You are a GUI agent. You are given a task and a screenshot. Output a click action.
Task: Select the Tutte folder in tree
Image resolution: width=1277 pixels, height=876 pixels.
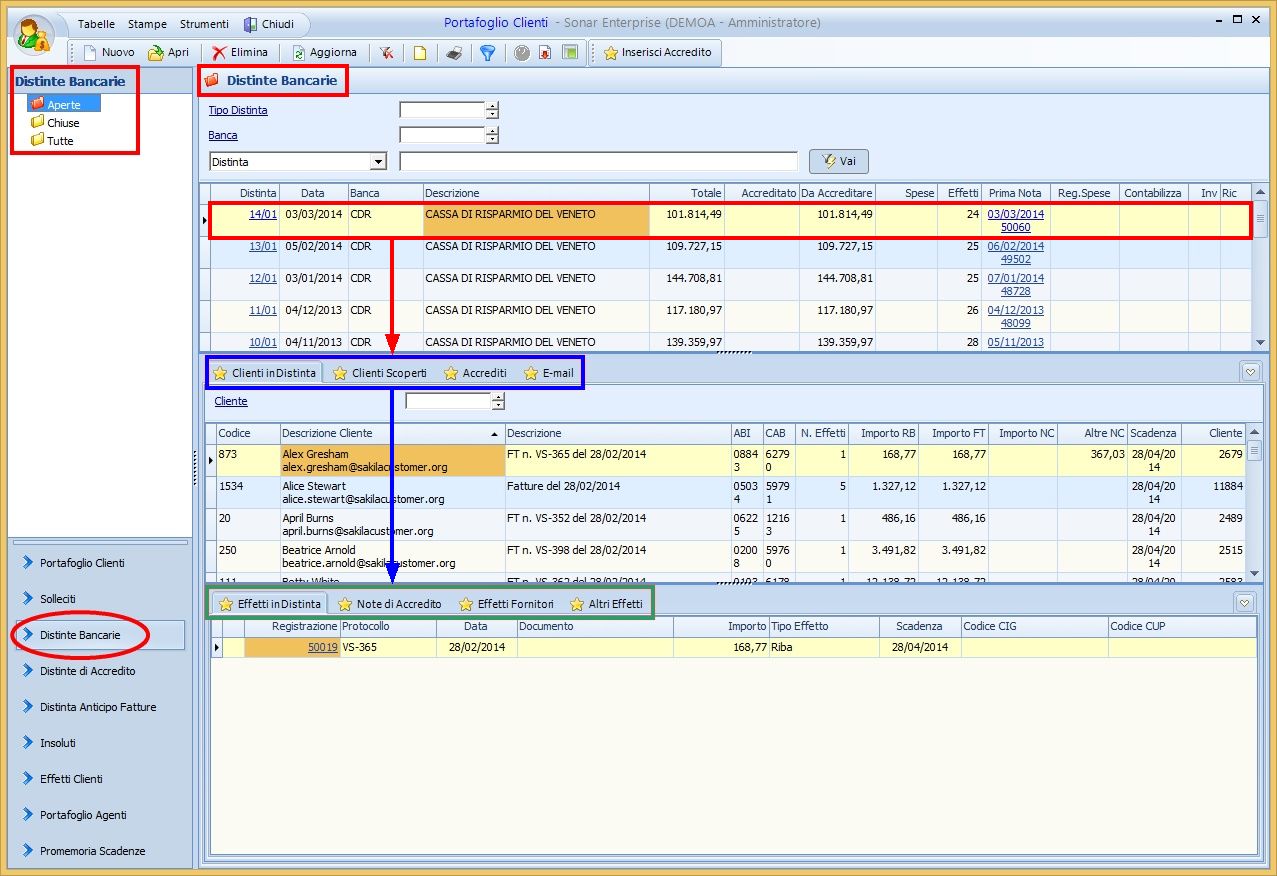click(59, 141)
